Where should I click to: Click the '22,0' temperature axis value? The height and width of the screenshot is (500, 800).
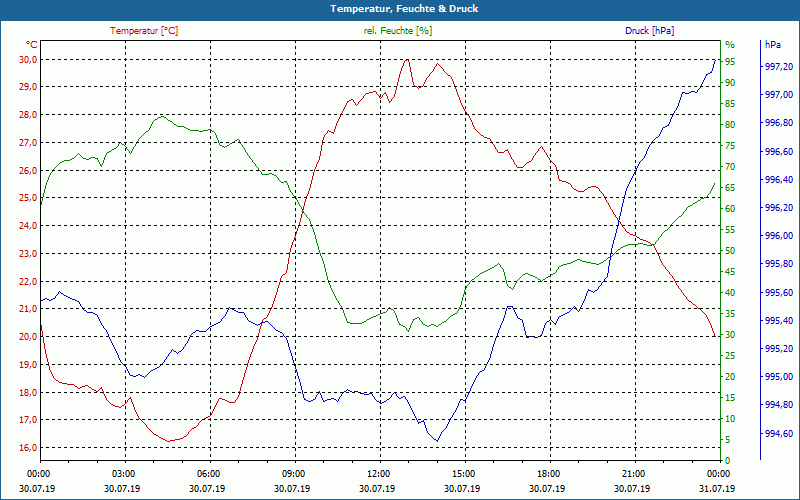(x=28, y=281)
